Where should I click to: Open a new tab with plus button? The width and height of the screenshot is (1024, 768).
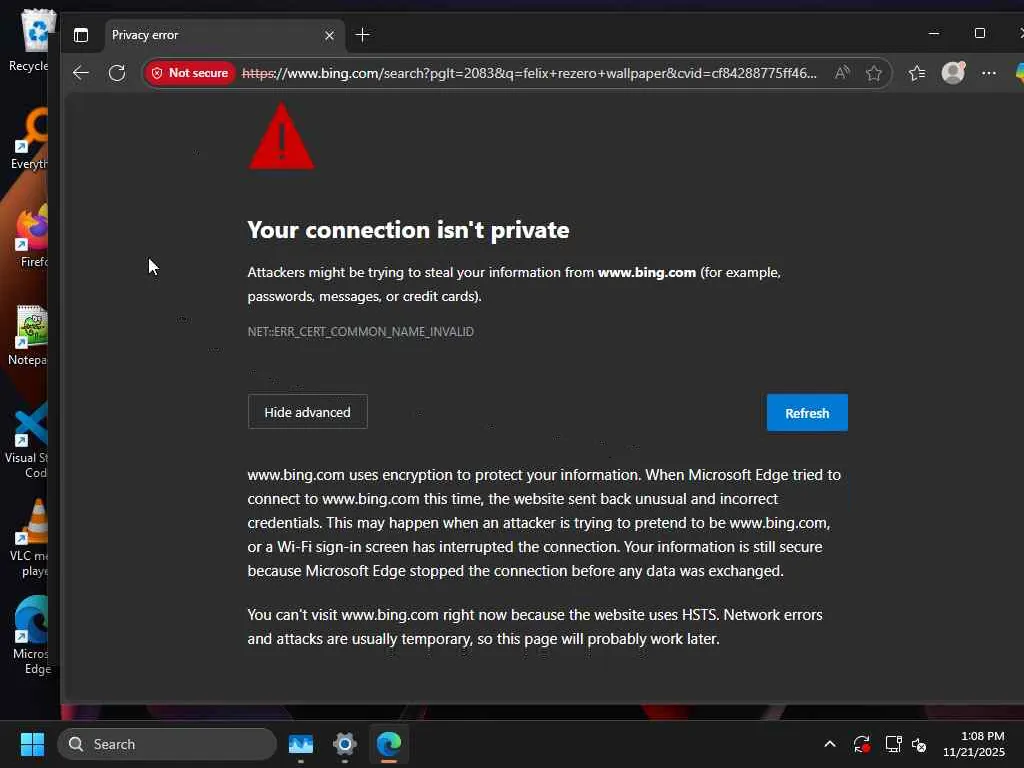coord(362,35)
